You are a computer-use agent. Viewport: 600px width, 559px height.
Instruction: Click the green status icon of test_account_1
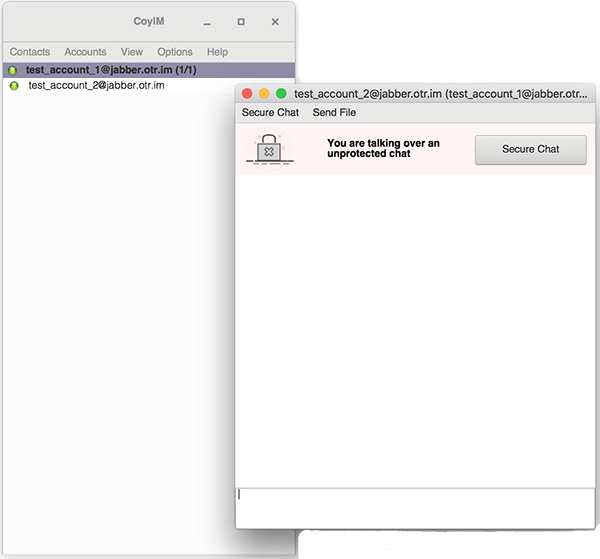pyautogui.click(x=14, y=71)
